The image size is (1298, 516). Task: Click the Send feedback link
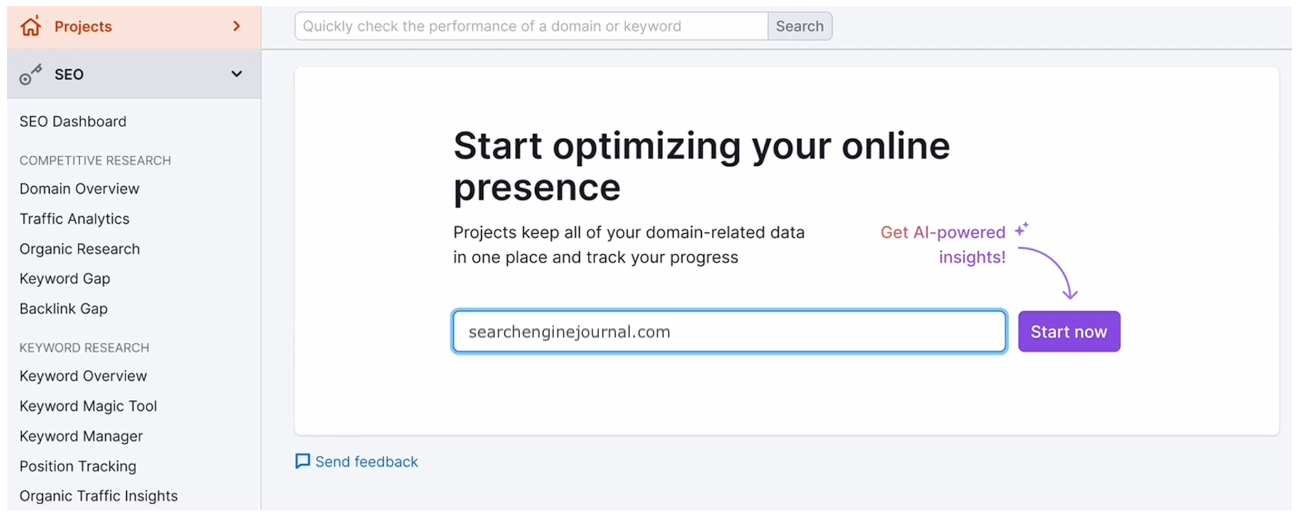366,462
